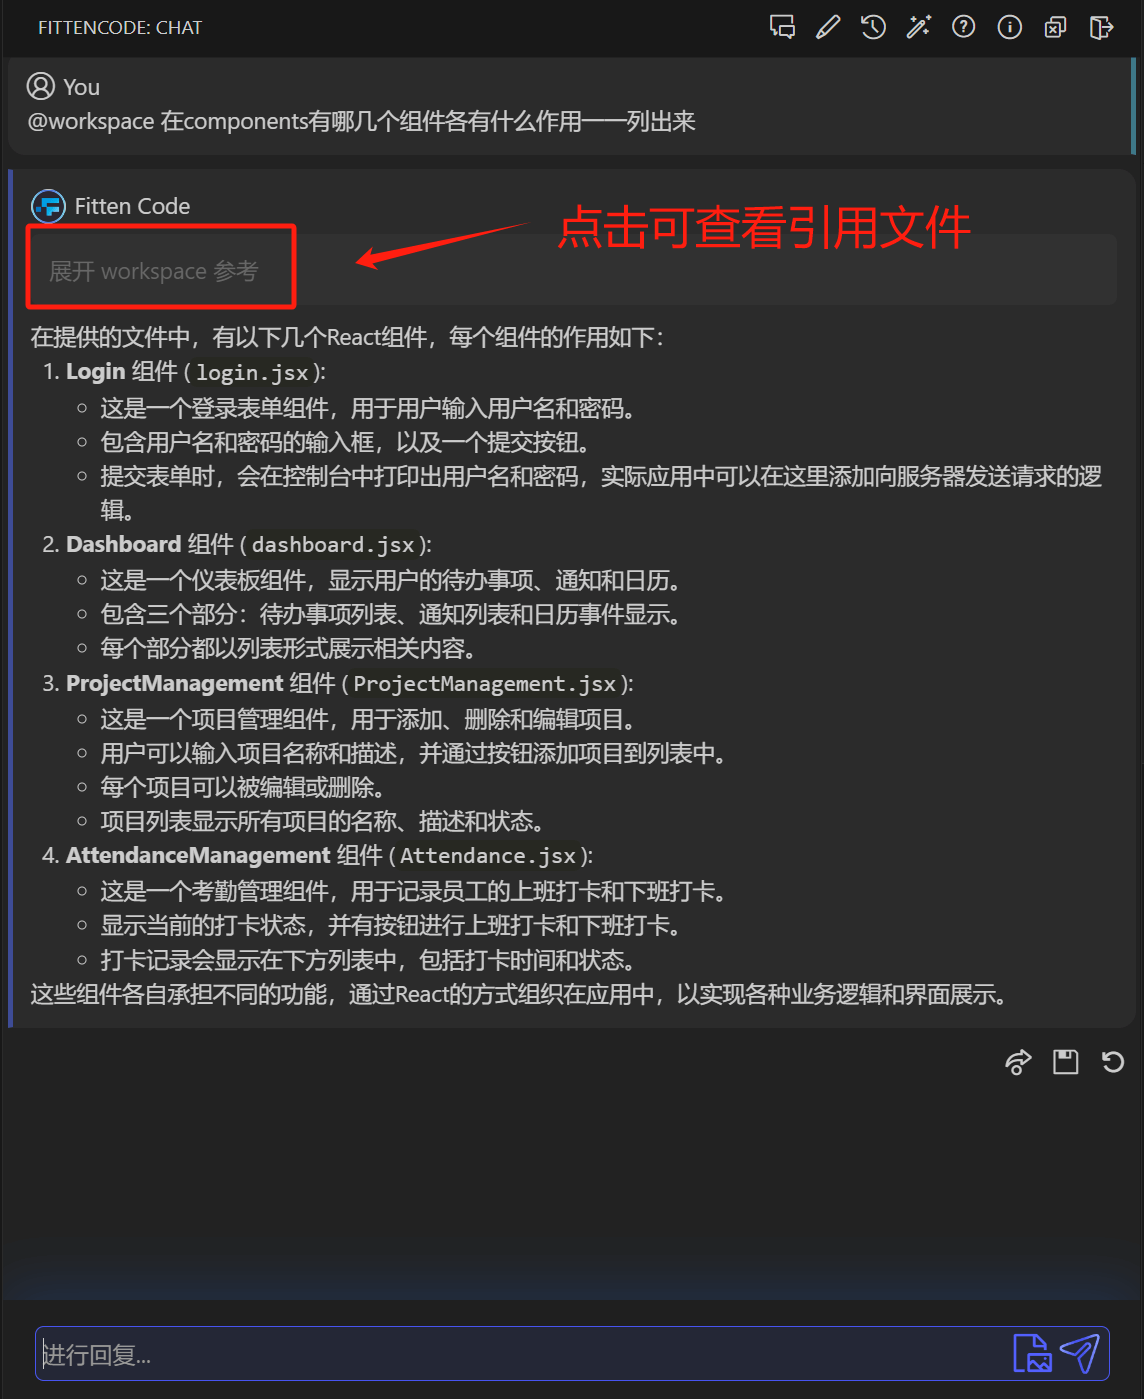Click the FITTENCODE: CHAT panel title

click(120, 28)
